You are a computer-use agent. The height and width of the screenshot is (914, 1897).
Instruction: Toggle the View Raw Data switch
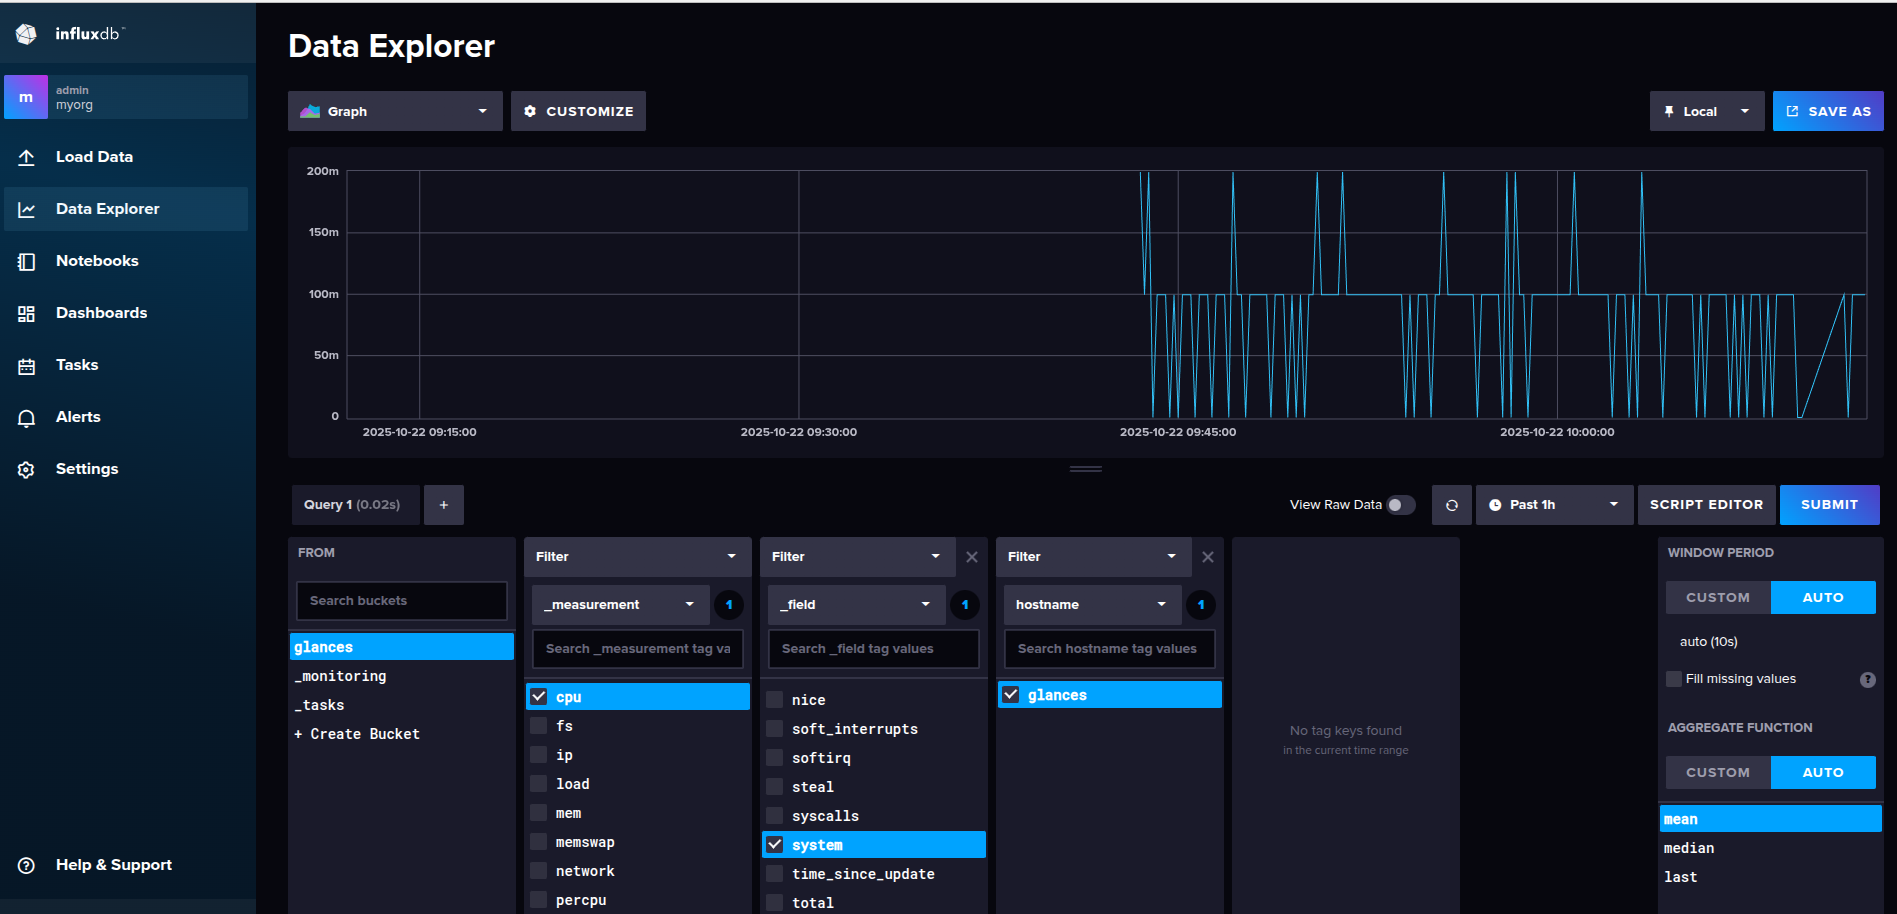click(1400, 505)
